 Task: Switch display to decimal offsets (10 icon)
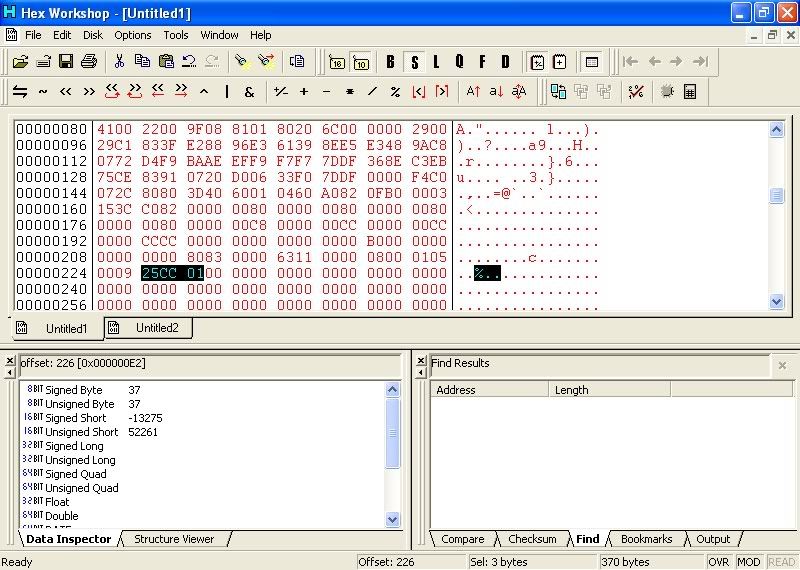(361, 62)
